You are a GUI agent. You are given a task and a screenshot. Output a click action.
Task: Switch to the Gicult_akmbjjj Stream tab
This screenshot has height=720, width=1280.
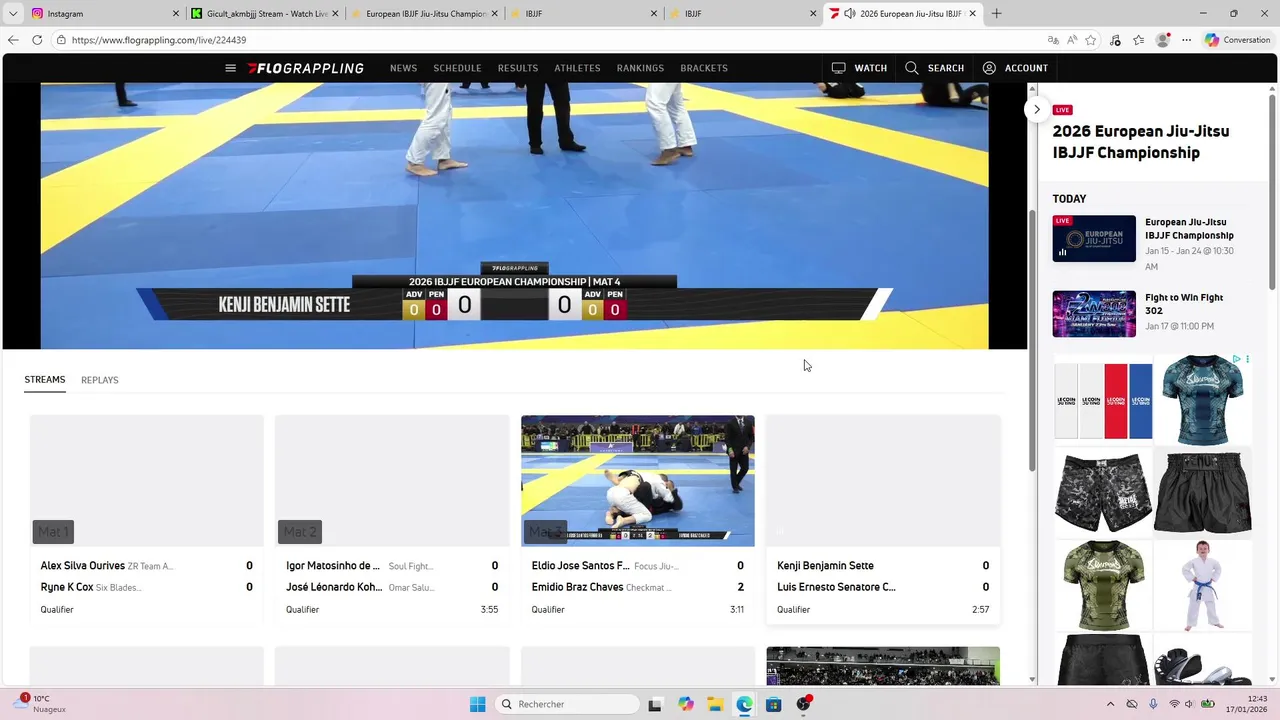[265, 14]
